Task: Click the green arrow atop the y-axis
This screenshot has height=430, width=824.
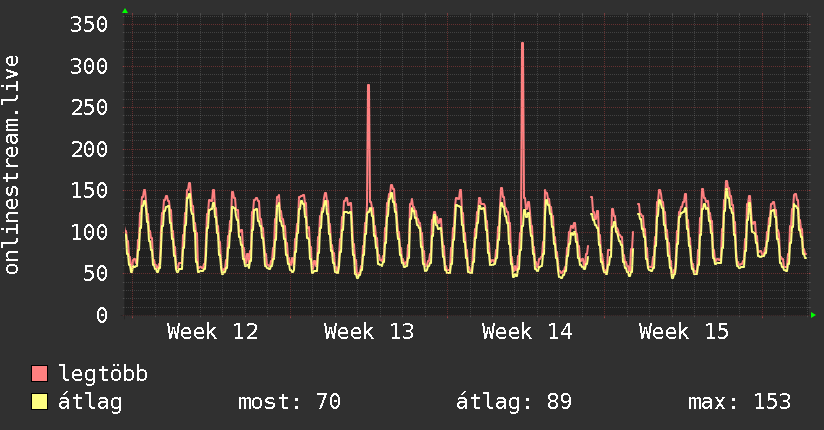Action: tap(125, 11)
